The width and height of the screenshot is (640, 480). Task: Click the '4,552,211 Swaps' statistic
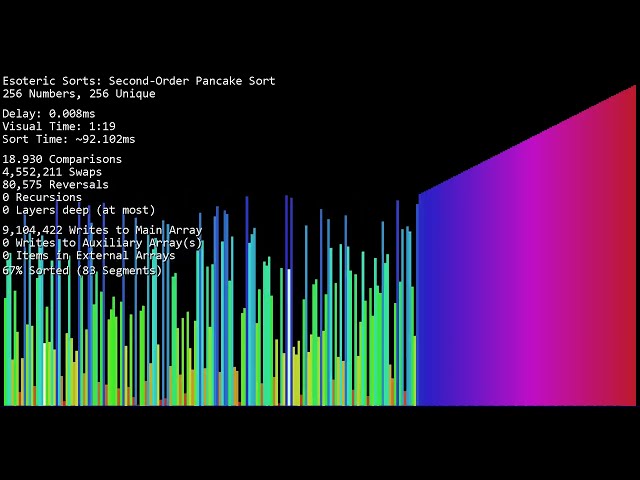pos(52,171)
